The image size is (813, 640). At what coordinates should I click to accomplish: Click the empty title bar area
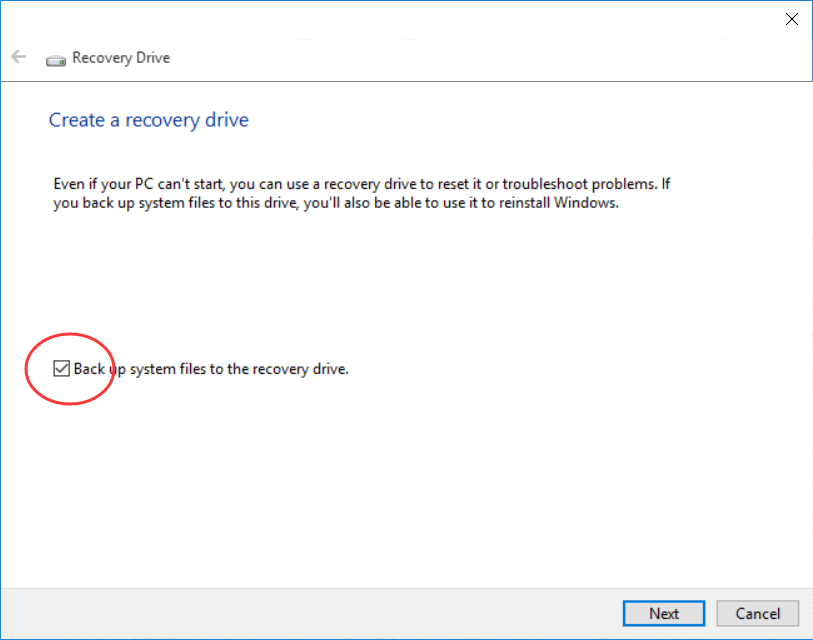coord(400,18)
